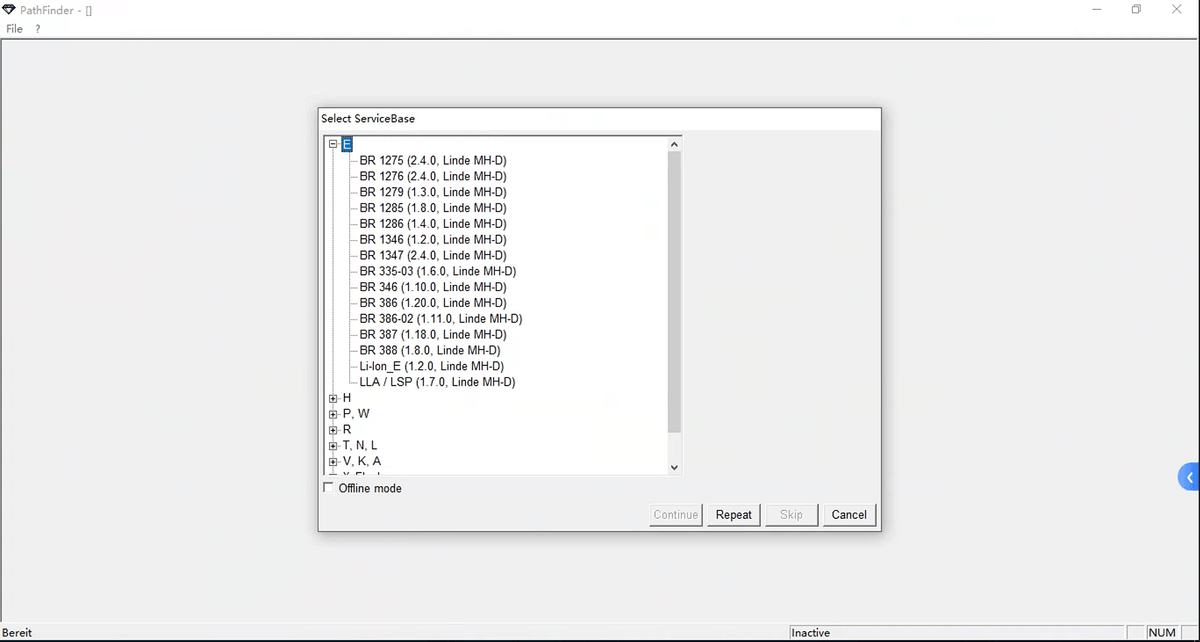This screenshot has height=642, width=1200.
Task: Expand the R category node
Action: click(x=333, y=430)
